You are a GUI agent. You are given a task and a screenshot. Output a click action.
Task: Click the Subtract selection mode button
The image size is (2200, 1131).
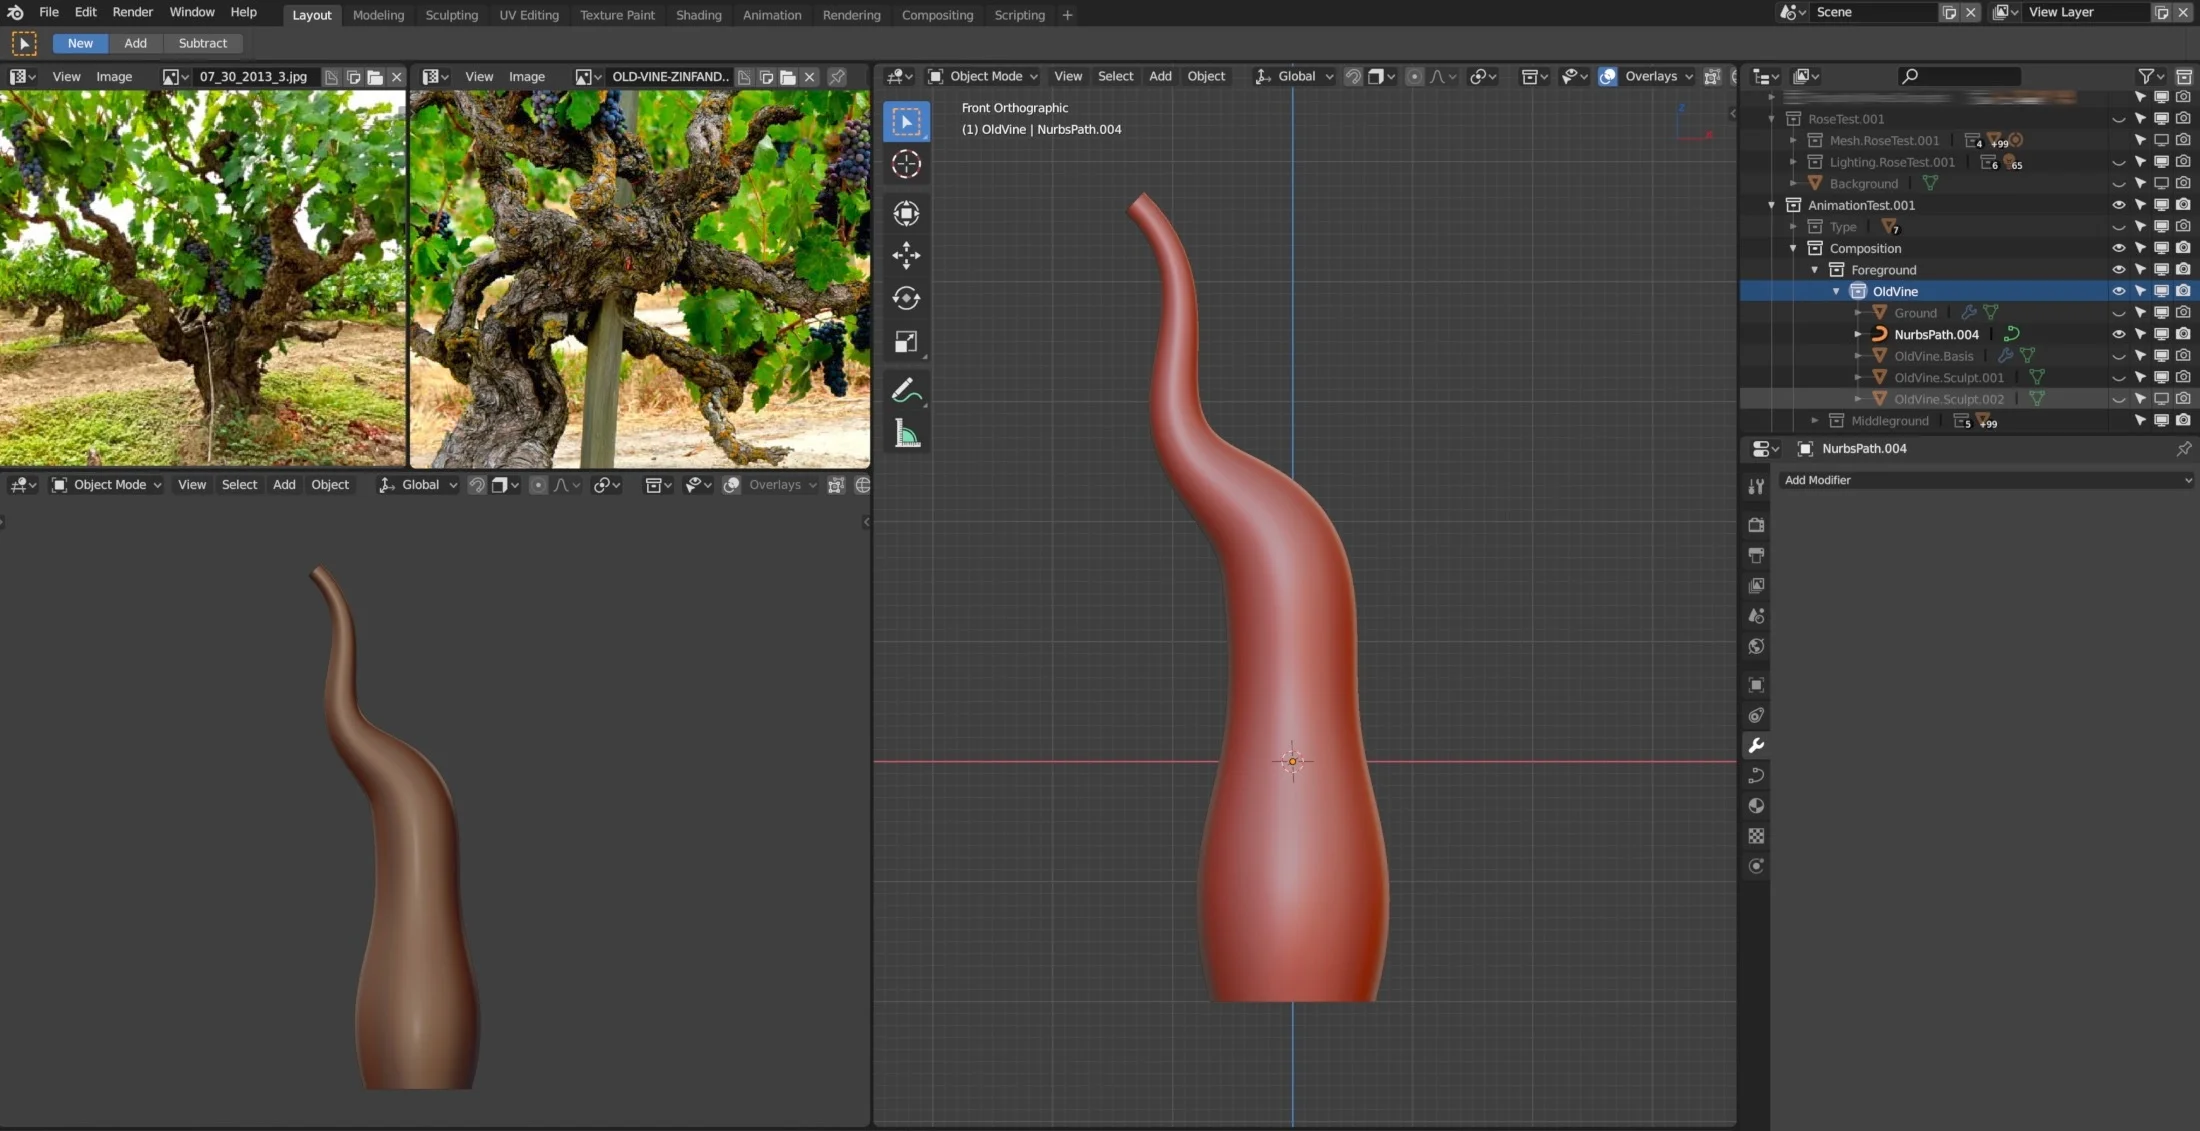point(202,43)
